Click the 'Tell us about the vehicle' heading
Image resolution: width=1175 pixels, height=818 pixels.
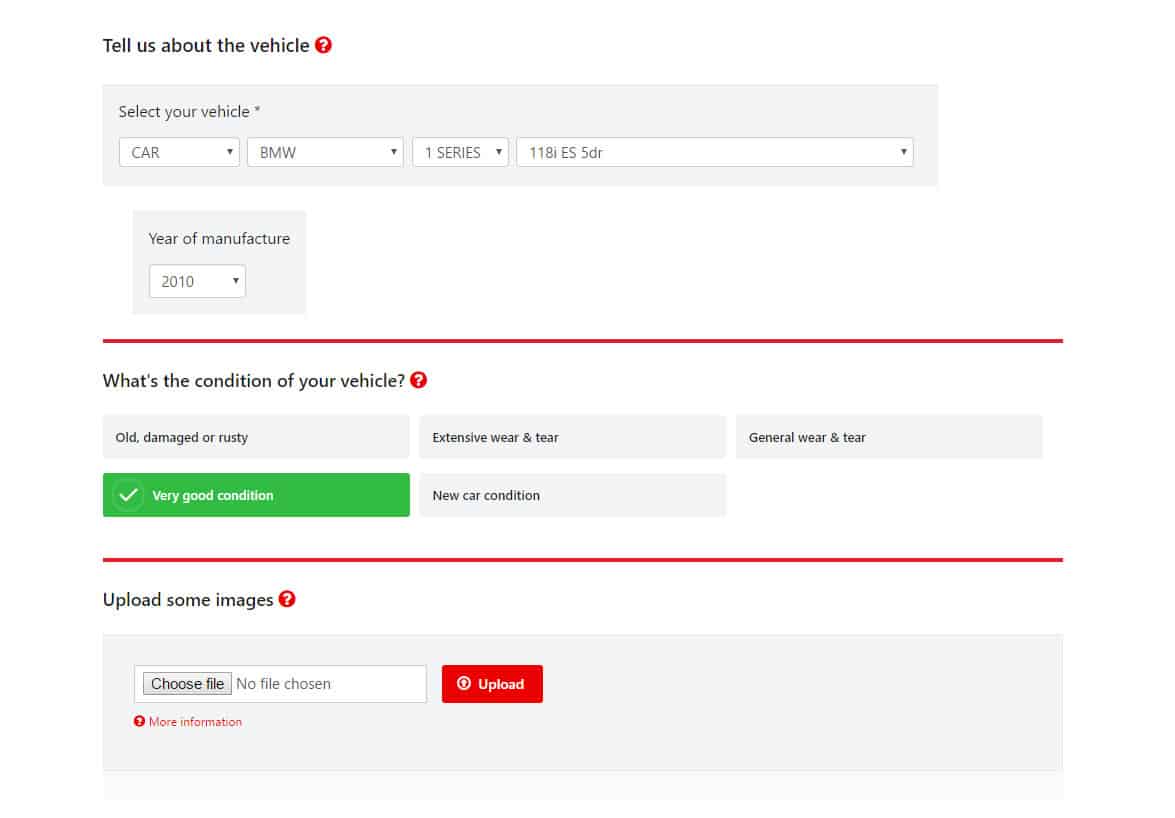pos(206,46)
